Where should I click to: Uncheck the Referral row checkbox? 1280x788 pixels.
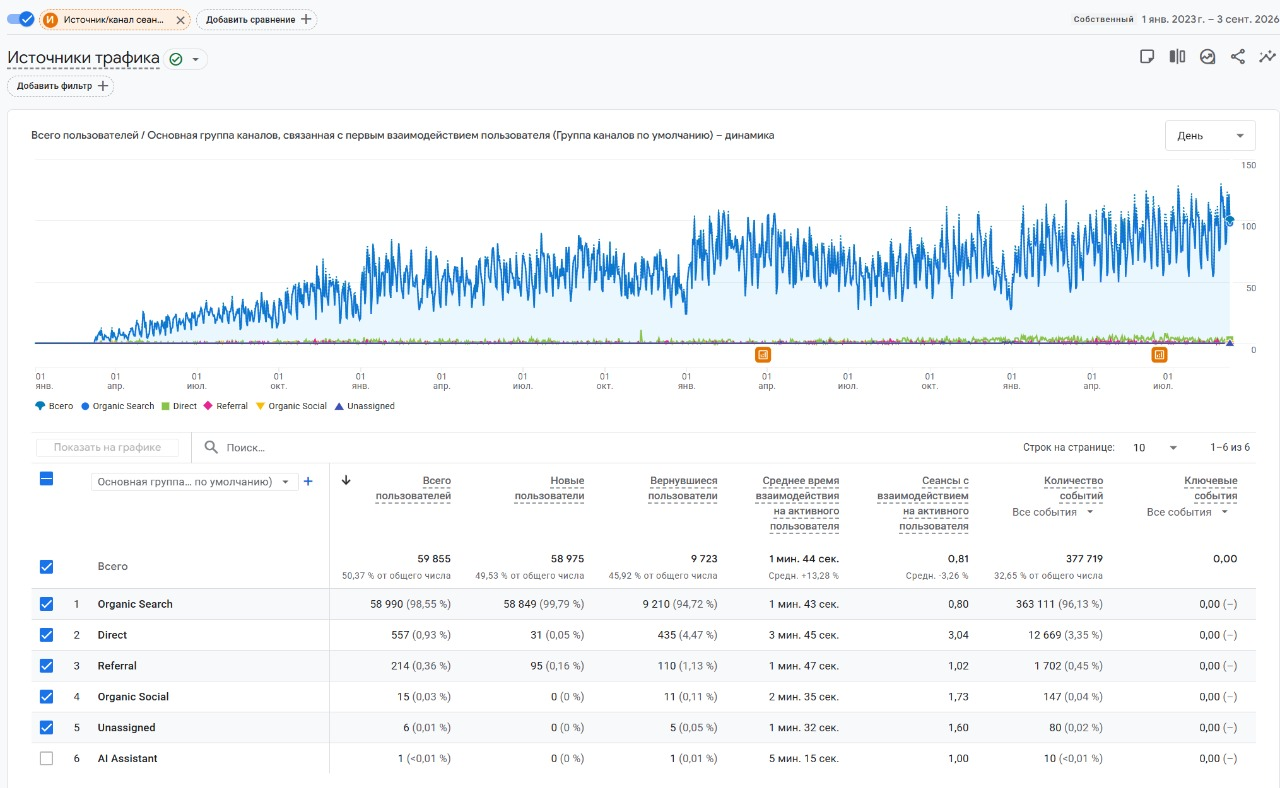coord(46,666)
